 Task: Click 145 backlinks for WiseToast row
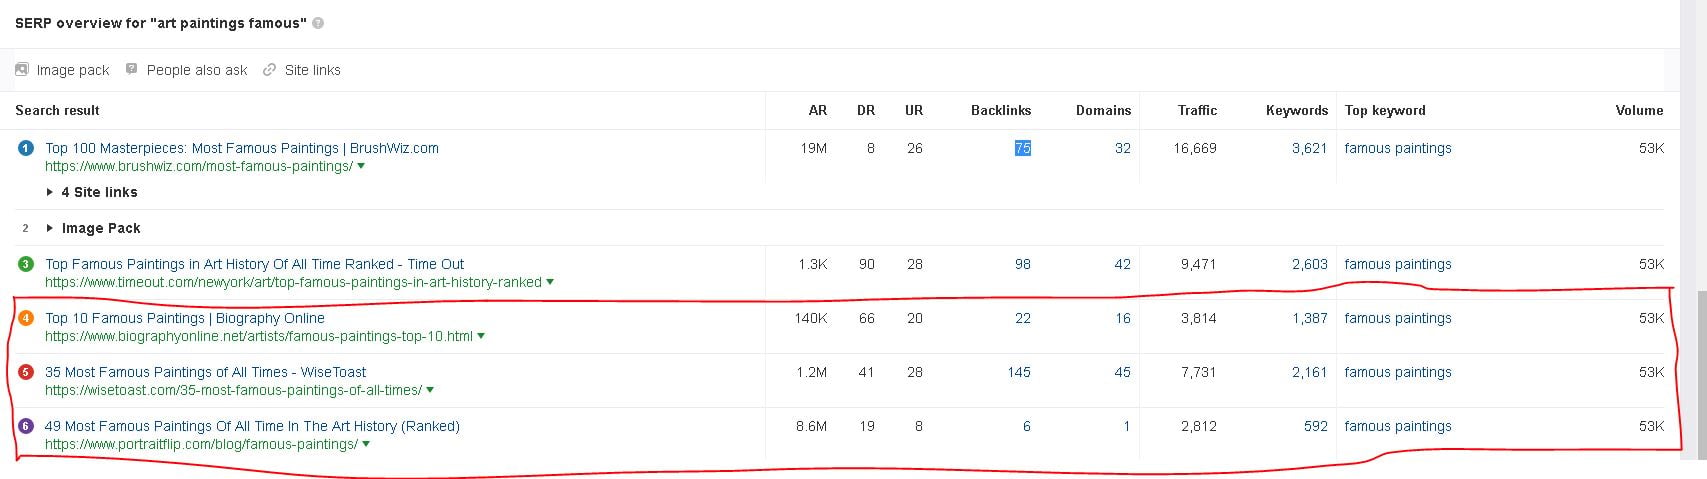[x=1019, y=372]
